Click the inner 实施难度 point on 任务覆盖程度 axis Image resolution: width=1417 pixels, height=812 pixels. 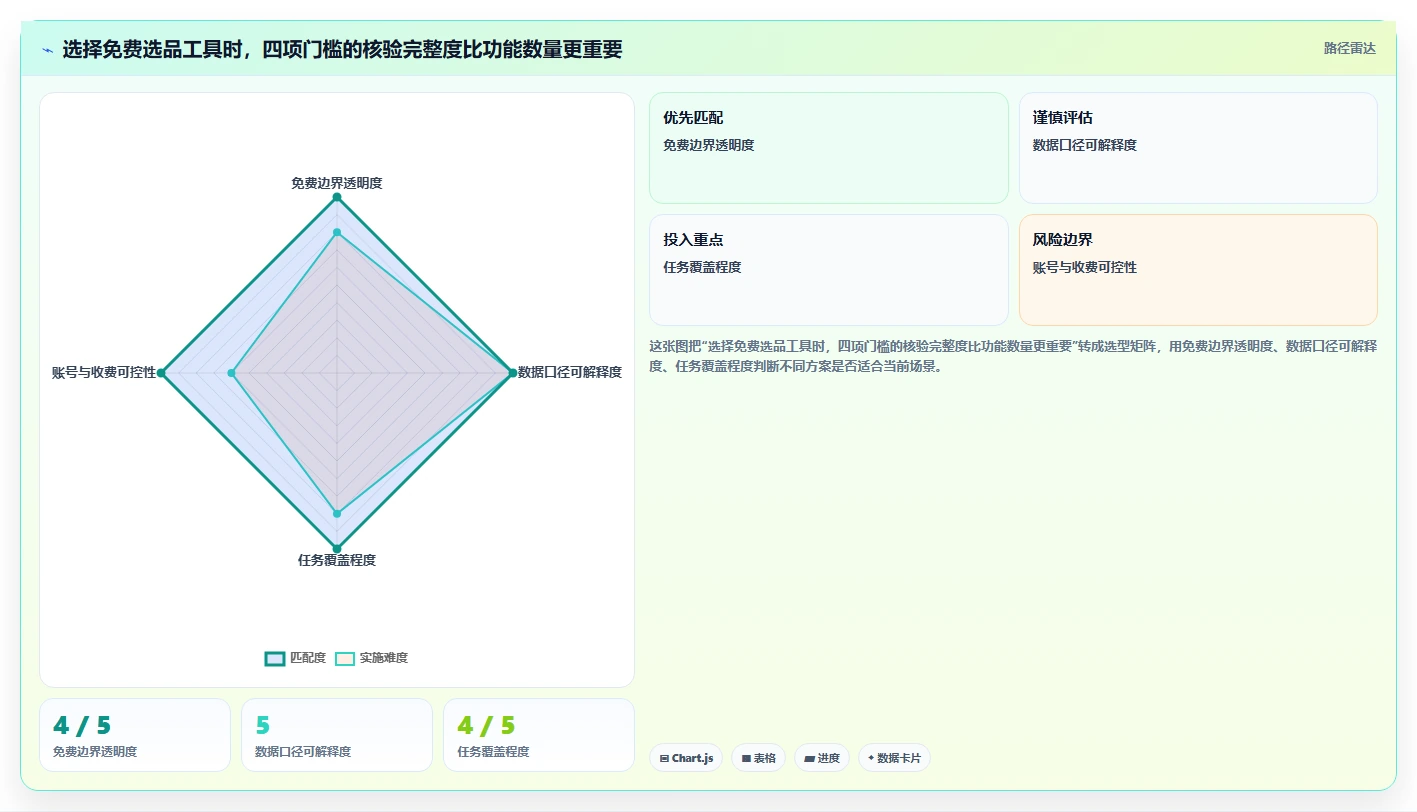[x=337, y=513]
